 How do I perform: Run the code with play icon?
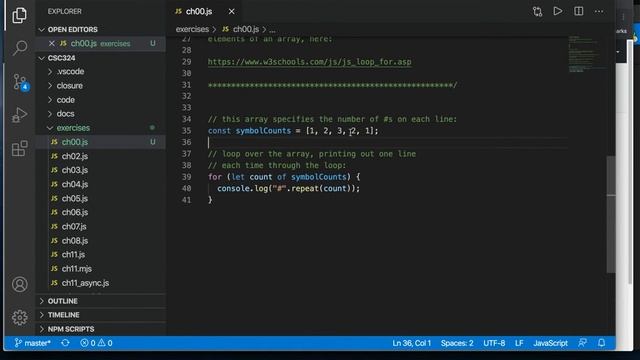pyautogui.click(x=558, y=11)
